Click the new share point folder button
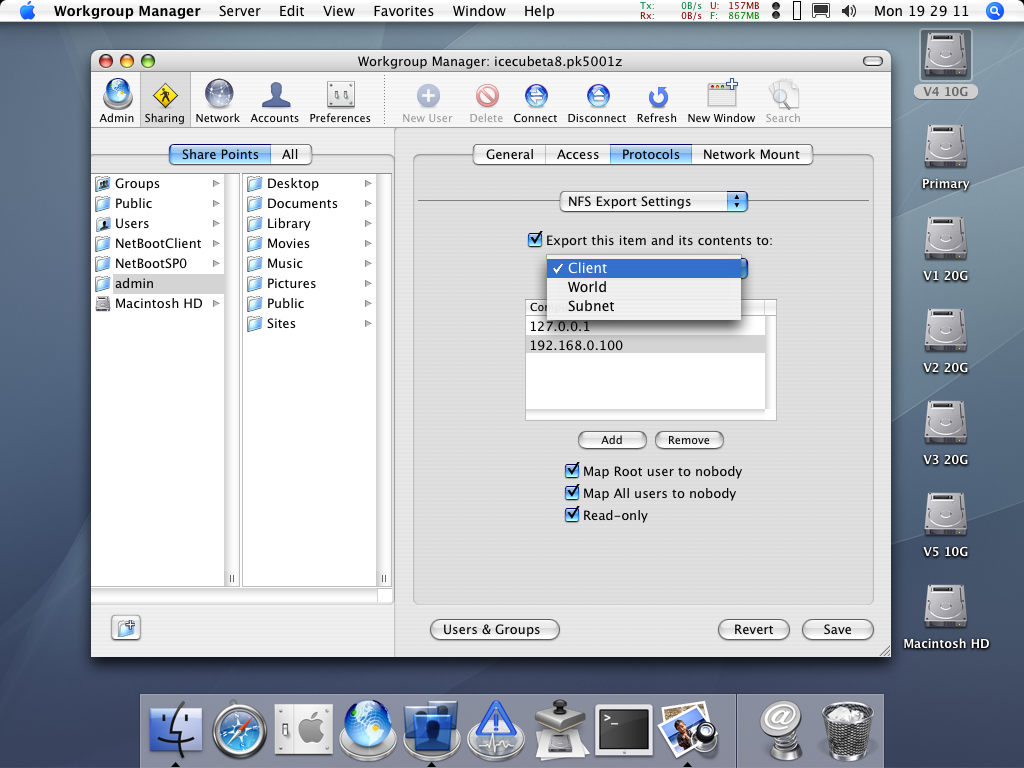 126,628
